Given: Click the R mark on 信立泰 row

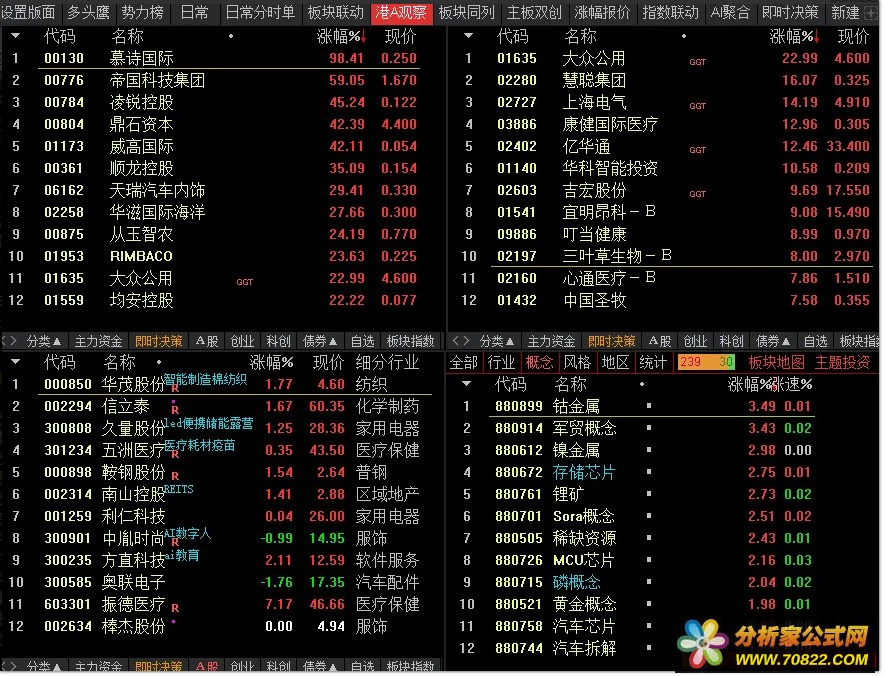Looking at the screenshot, I should [x=175, y=410].
